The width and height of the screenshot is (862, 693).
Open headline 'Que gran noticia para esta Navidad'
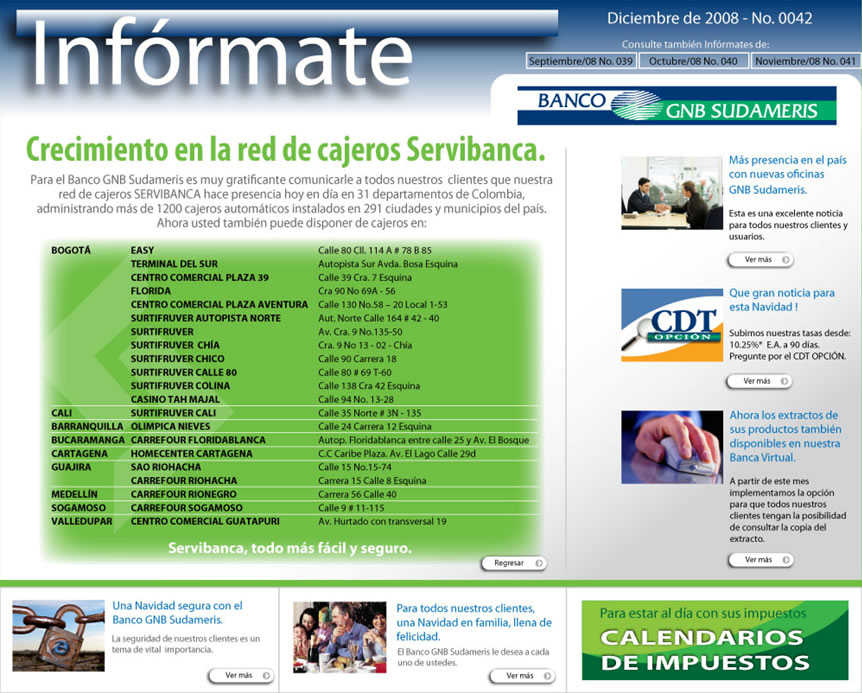pos(782,300)
